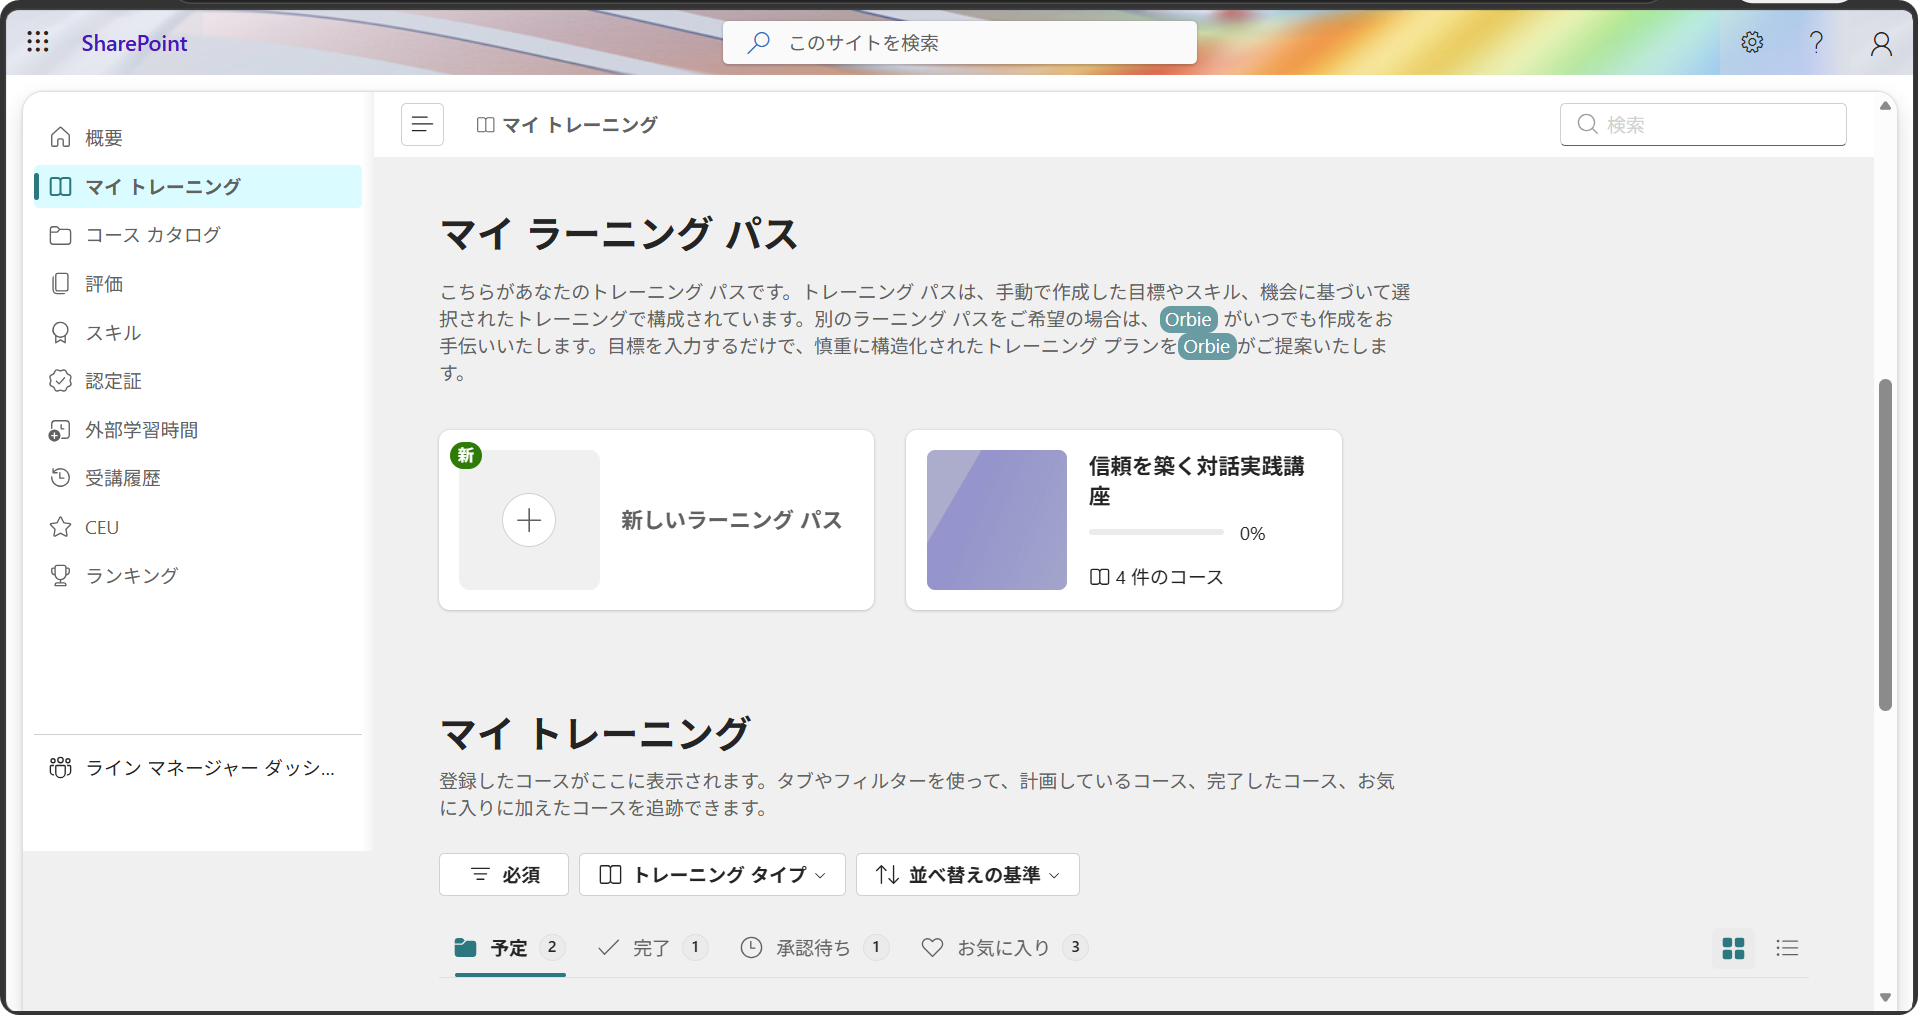The image size is (1918, 1015).
Task: Create 新しいラーニング パス card plus button
Action: click(x=529, y=520)
